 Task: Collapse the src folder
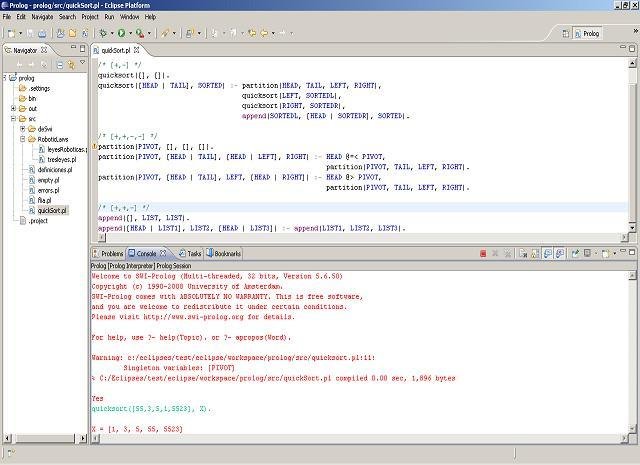pyautogui.click(x=13, y=118)
